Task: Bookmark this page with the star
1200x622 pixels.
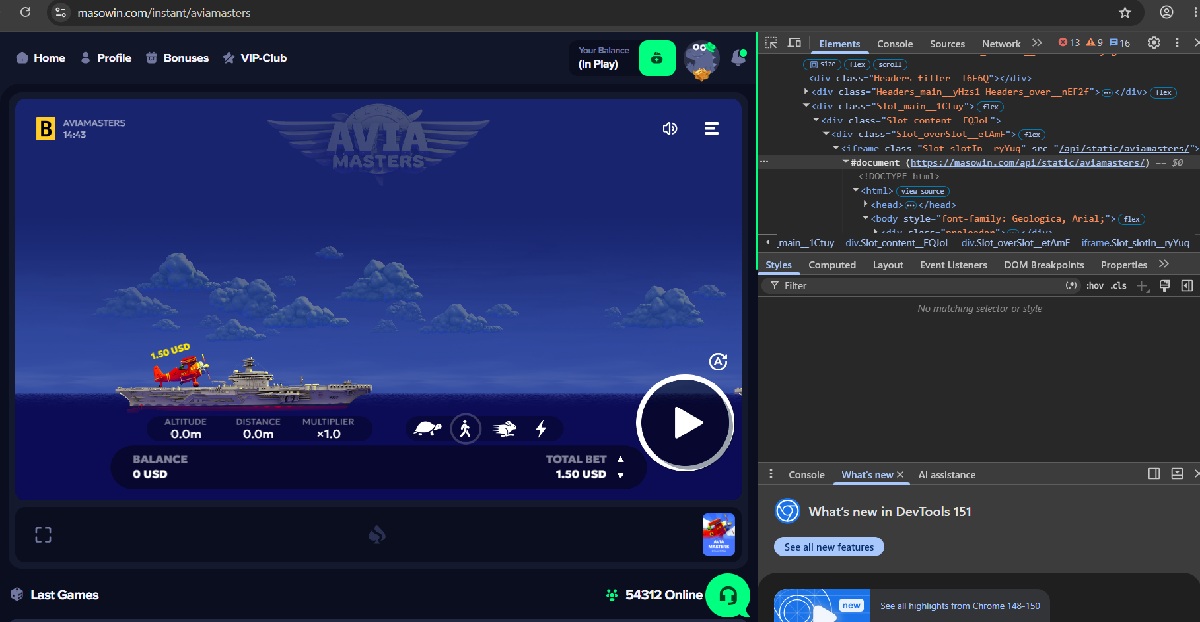Action: (x=1125, y=13)
